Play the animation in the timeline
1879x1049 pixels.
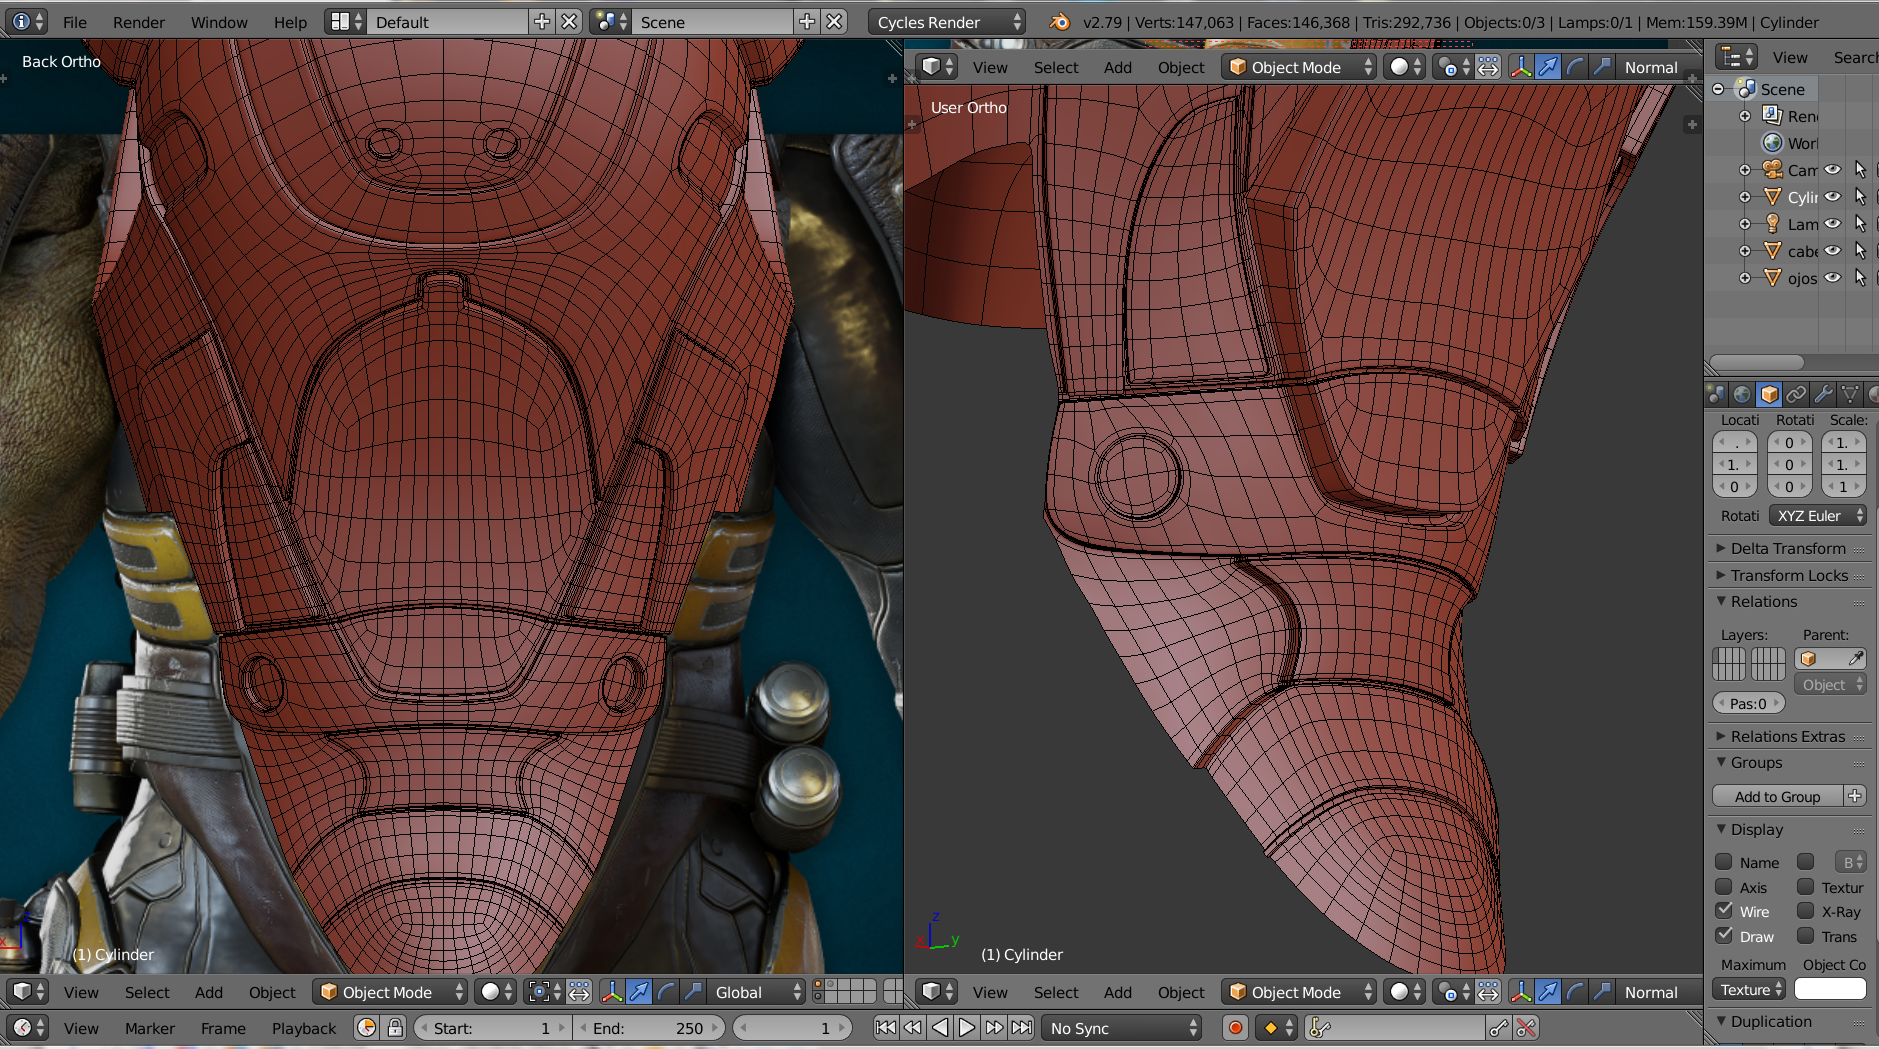[966, 1027]
